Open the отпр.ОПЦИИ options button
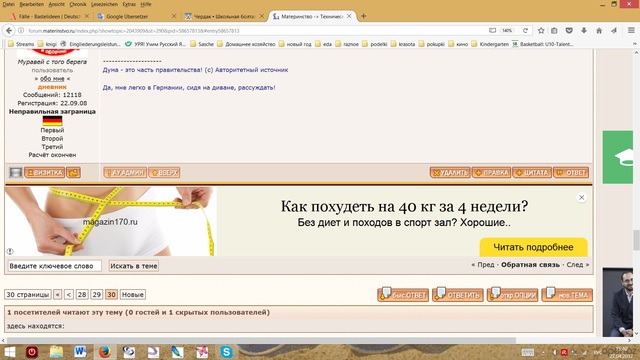 [512, 294]
